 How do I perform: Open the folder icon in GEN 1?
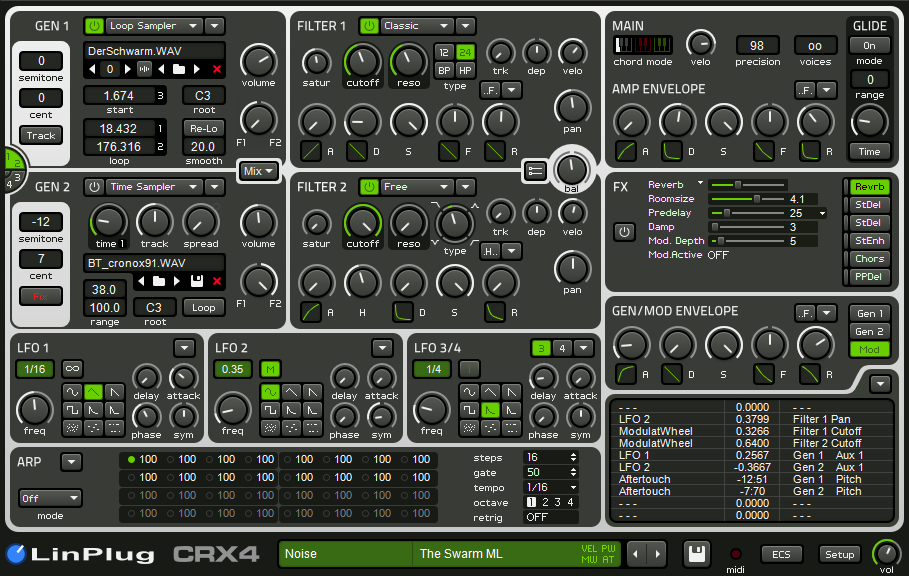[x=179, y=70]
